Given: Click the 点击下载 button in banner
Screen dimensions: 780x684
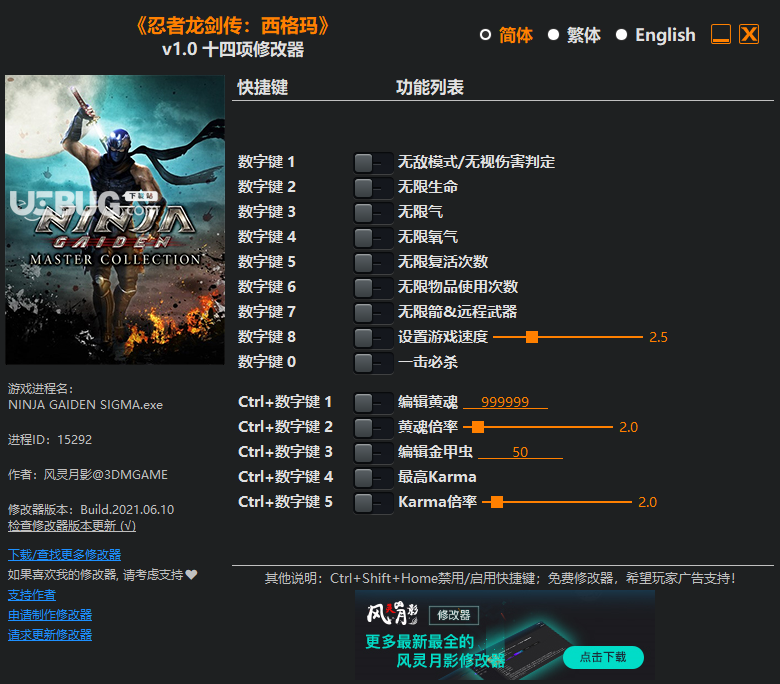Looking at the screenshot, I should (x=603, y=657).
